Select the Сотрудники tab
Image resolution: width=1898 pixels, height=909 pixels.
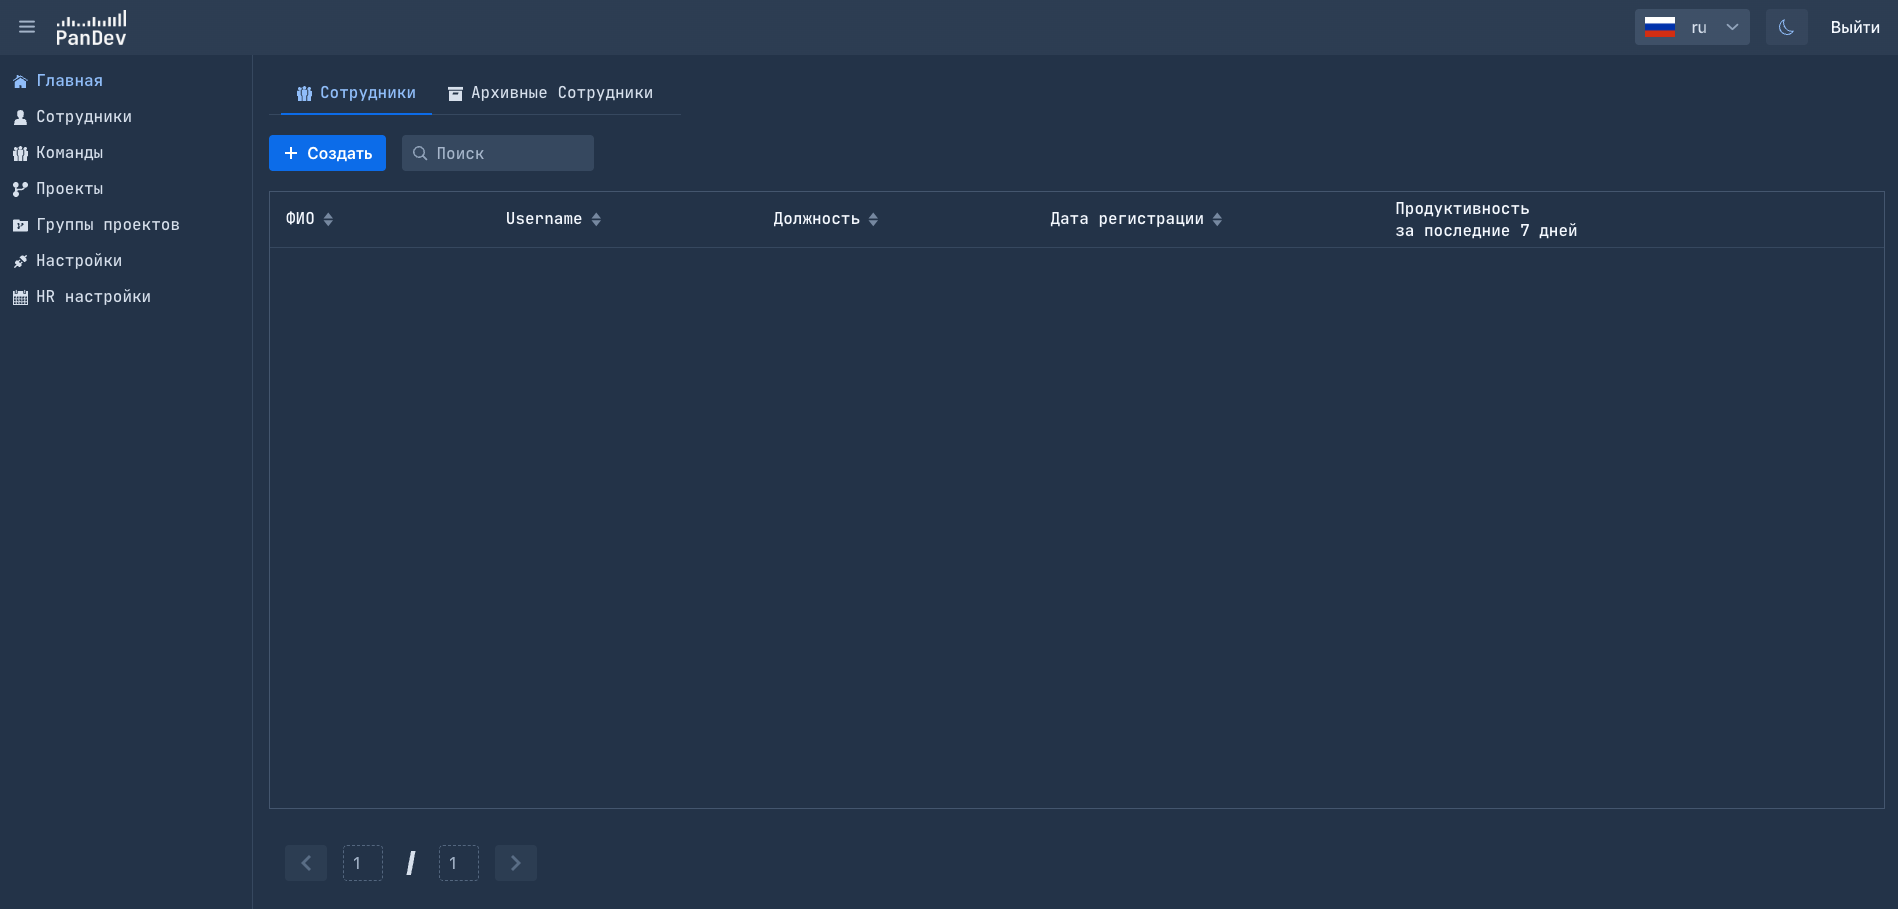pyautogui.click(x=355, y=93)
